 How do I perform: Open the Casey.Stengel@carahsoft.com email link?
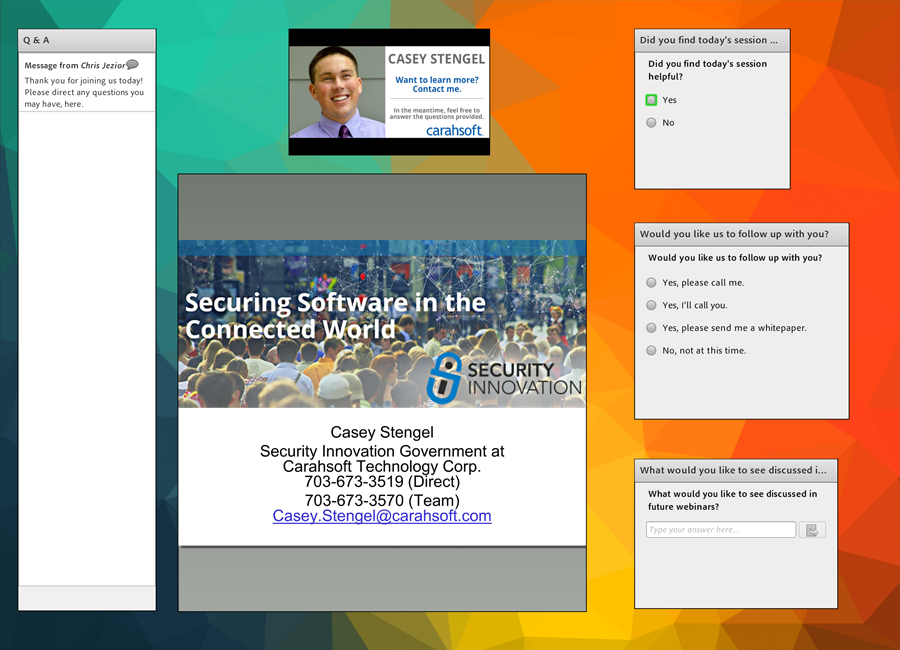(x=382, y=516)
